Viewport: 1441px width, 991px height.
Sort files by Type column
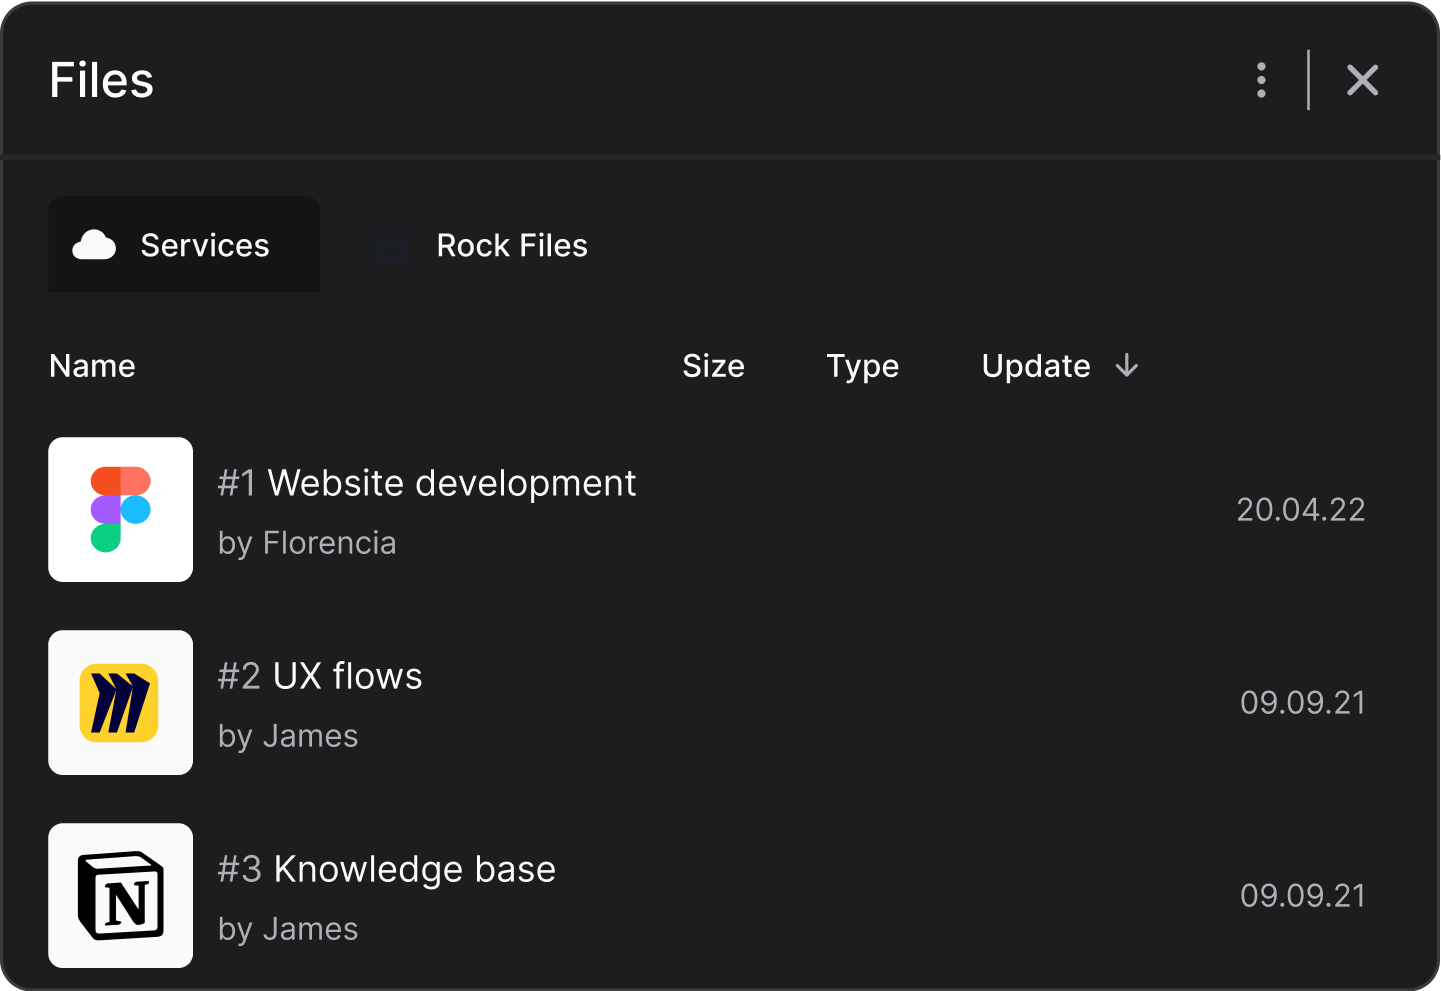862,366
